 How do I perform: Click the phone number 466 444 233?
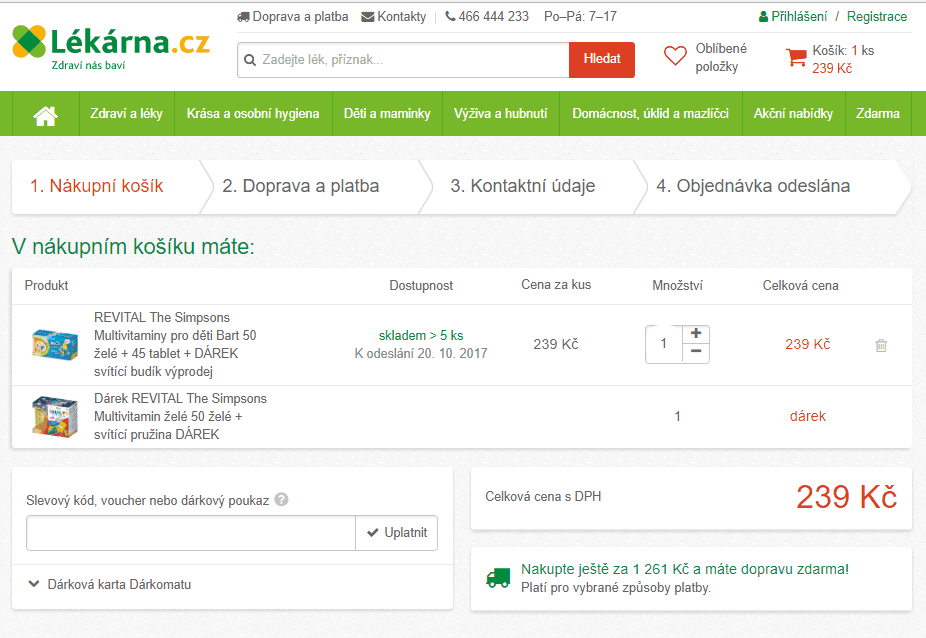coord(494,17)
